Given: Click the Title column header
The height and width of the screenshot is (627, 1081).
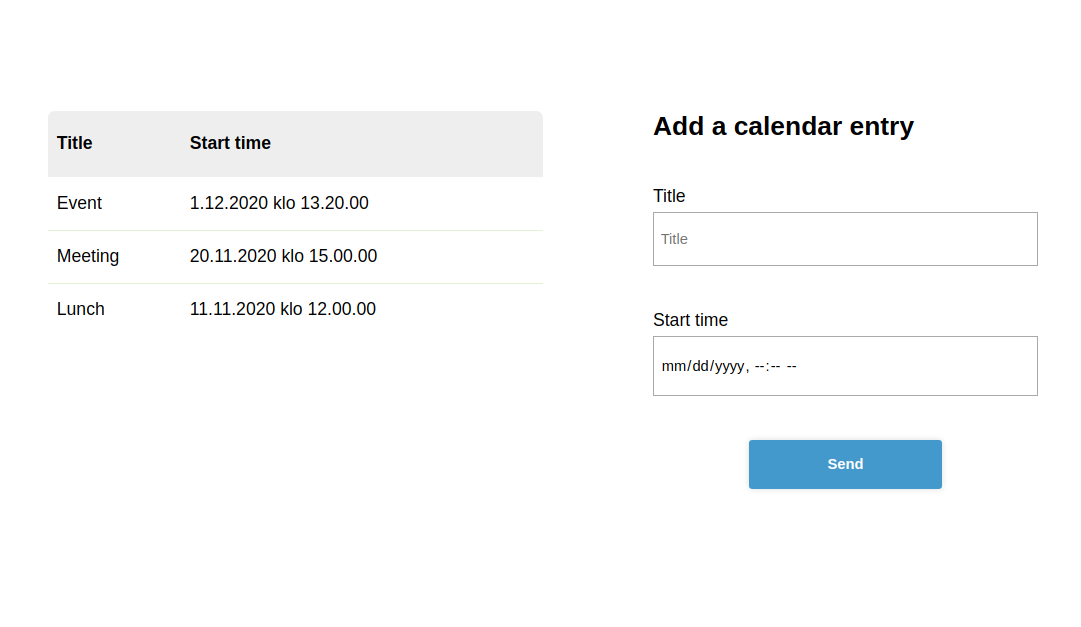Looking at the screenshot, I should [74, 143].
